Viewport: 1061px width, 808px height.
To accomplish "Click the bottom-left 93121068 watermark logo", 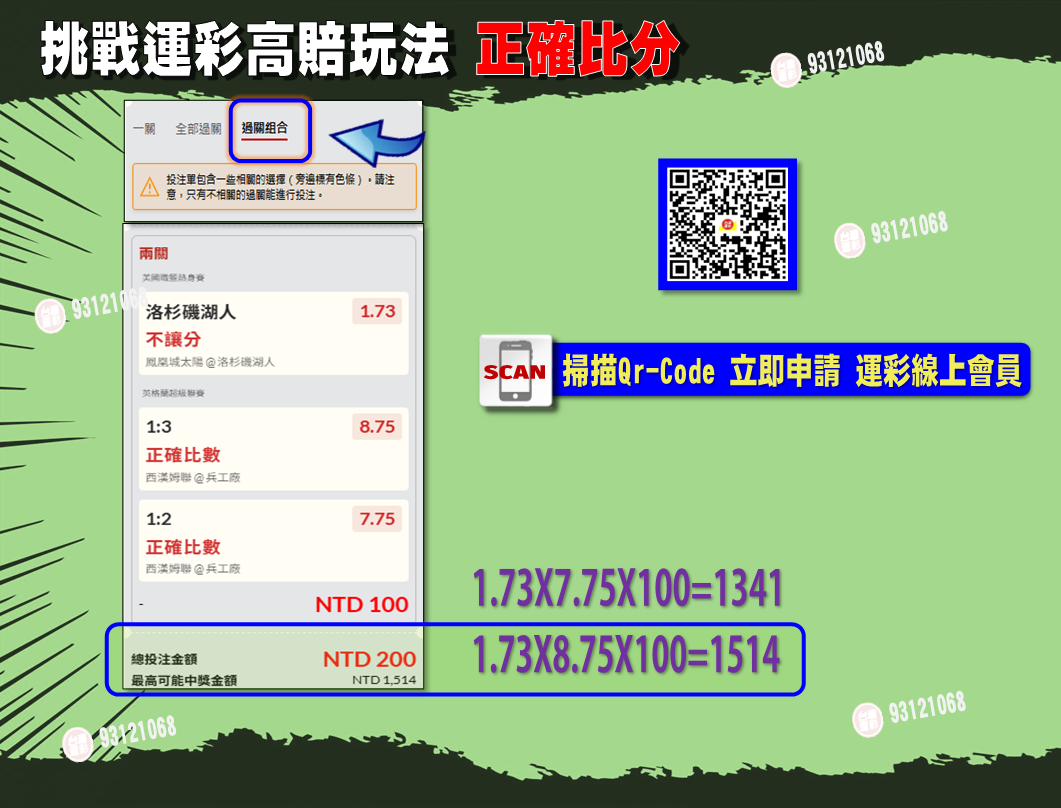I will [x=78, y=743].
